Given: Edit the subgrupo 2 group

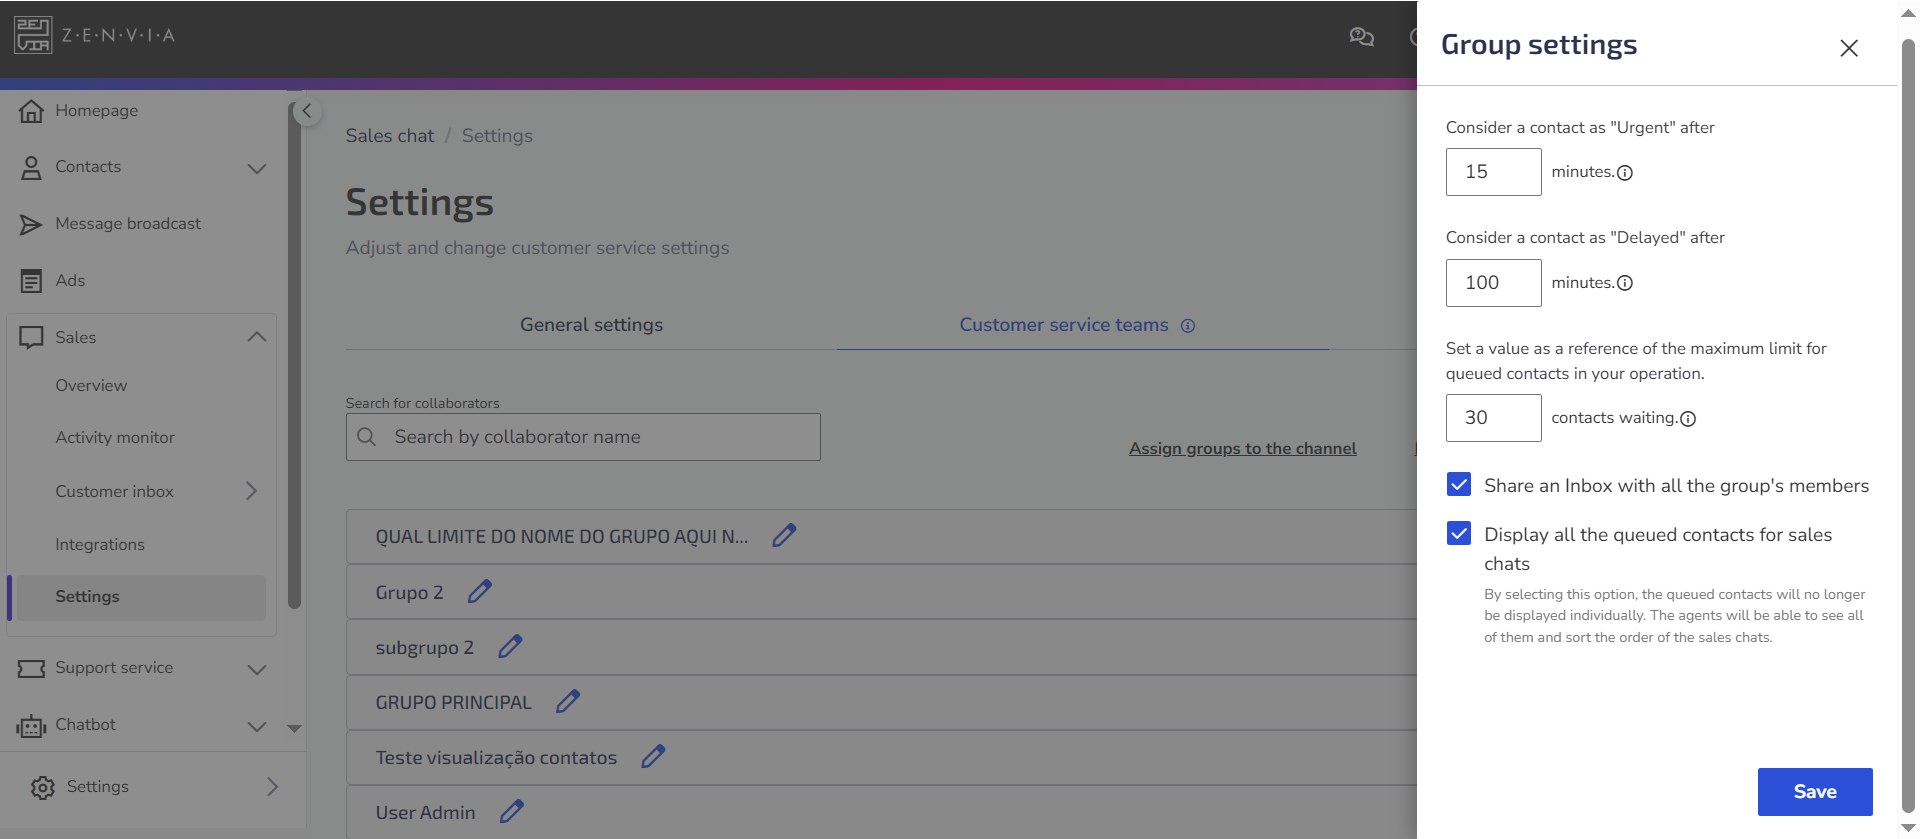Looking at the screenshot, I should pos(510,647).
